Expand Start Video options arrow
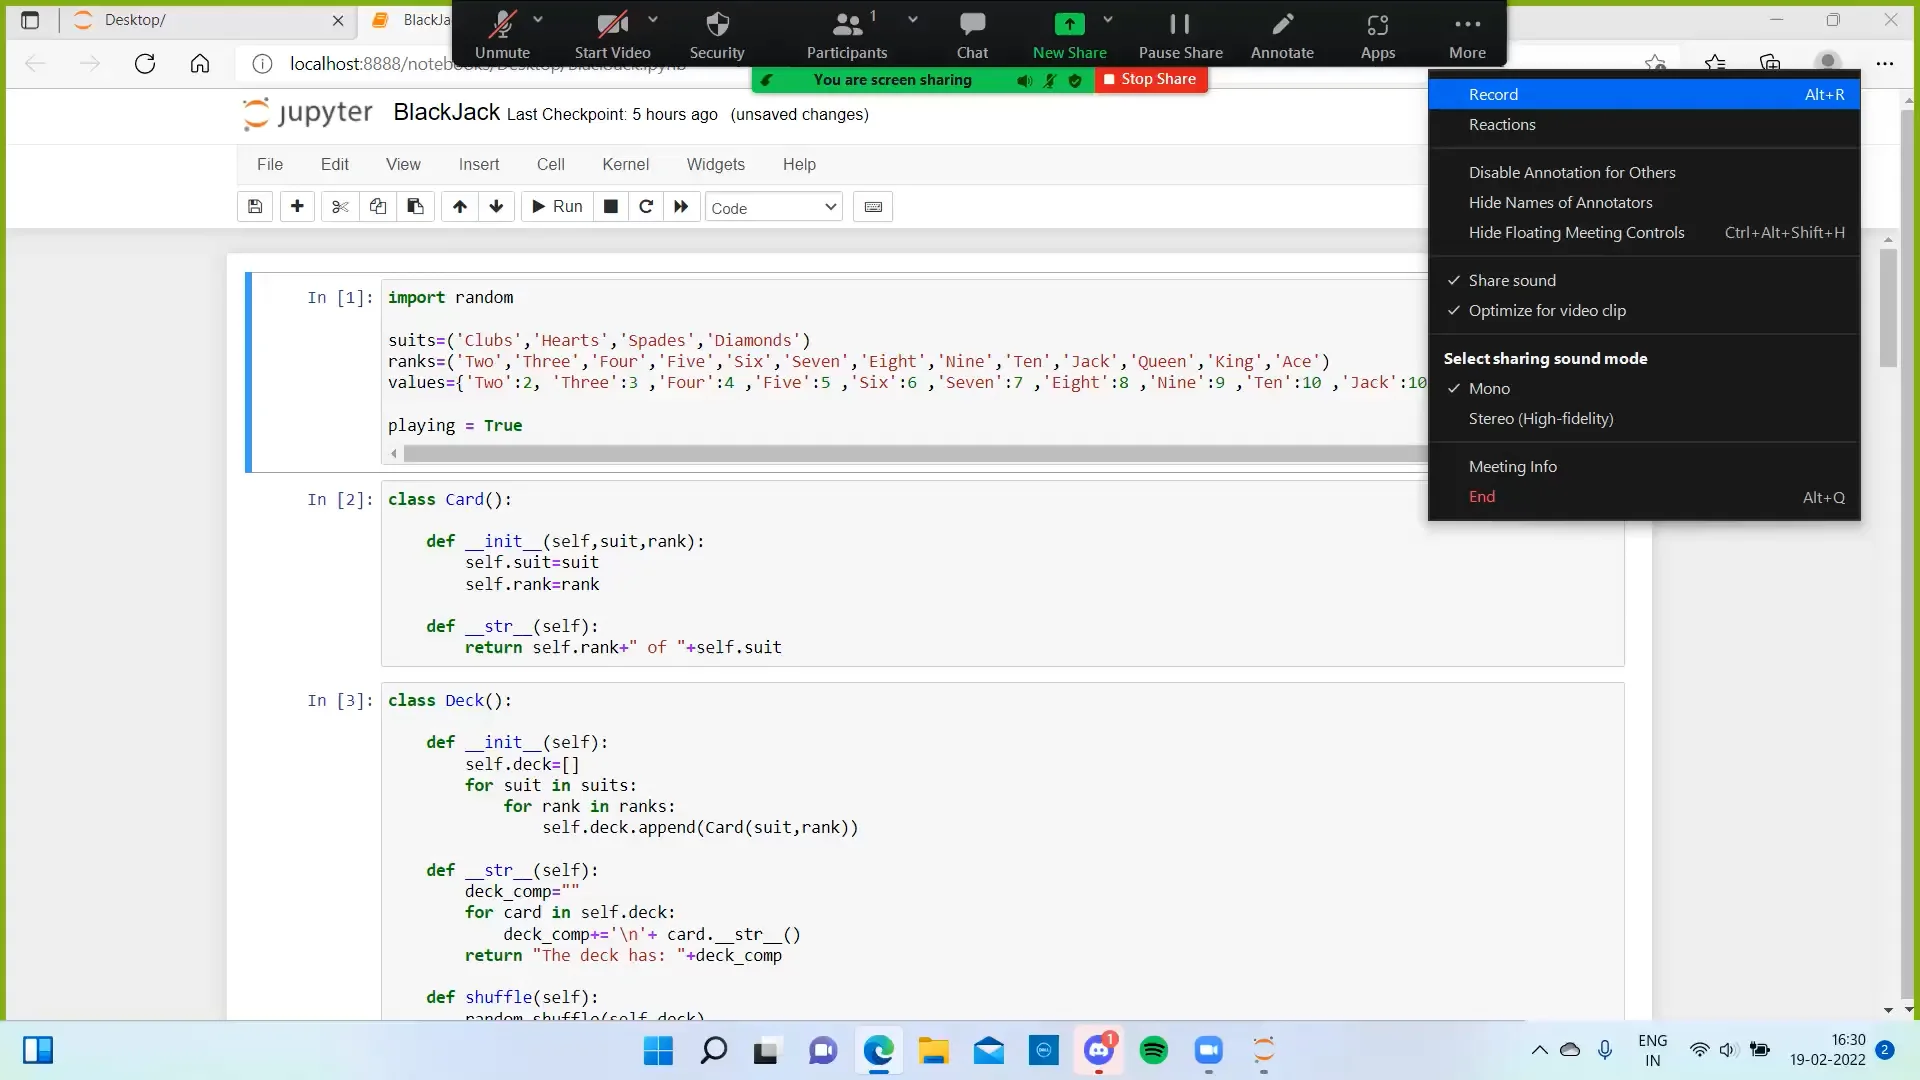Viewport: 1920px width, 1080px height. [653, 19]
